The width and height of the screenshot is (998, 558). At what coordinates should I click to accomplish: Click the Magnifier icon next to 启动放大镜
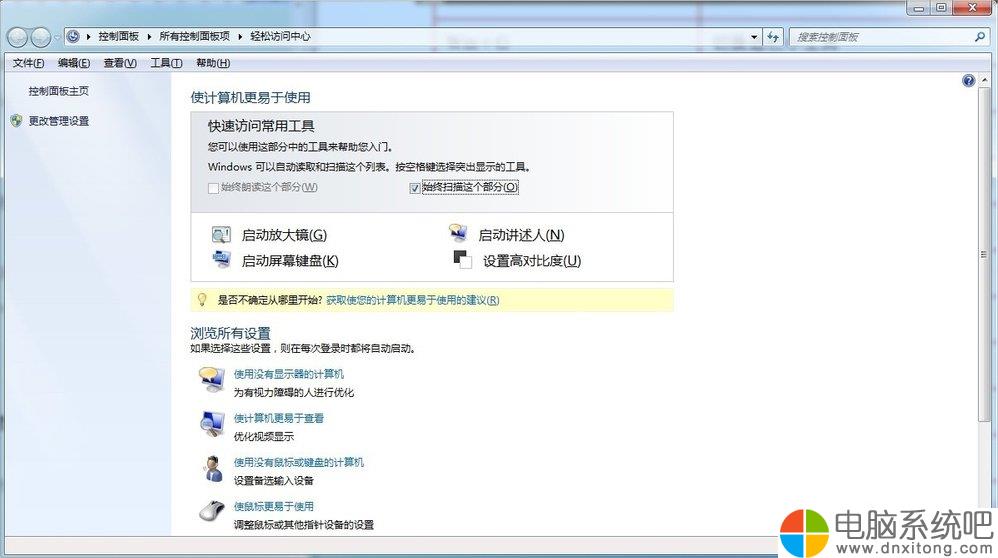click(x=221, y=235)
